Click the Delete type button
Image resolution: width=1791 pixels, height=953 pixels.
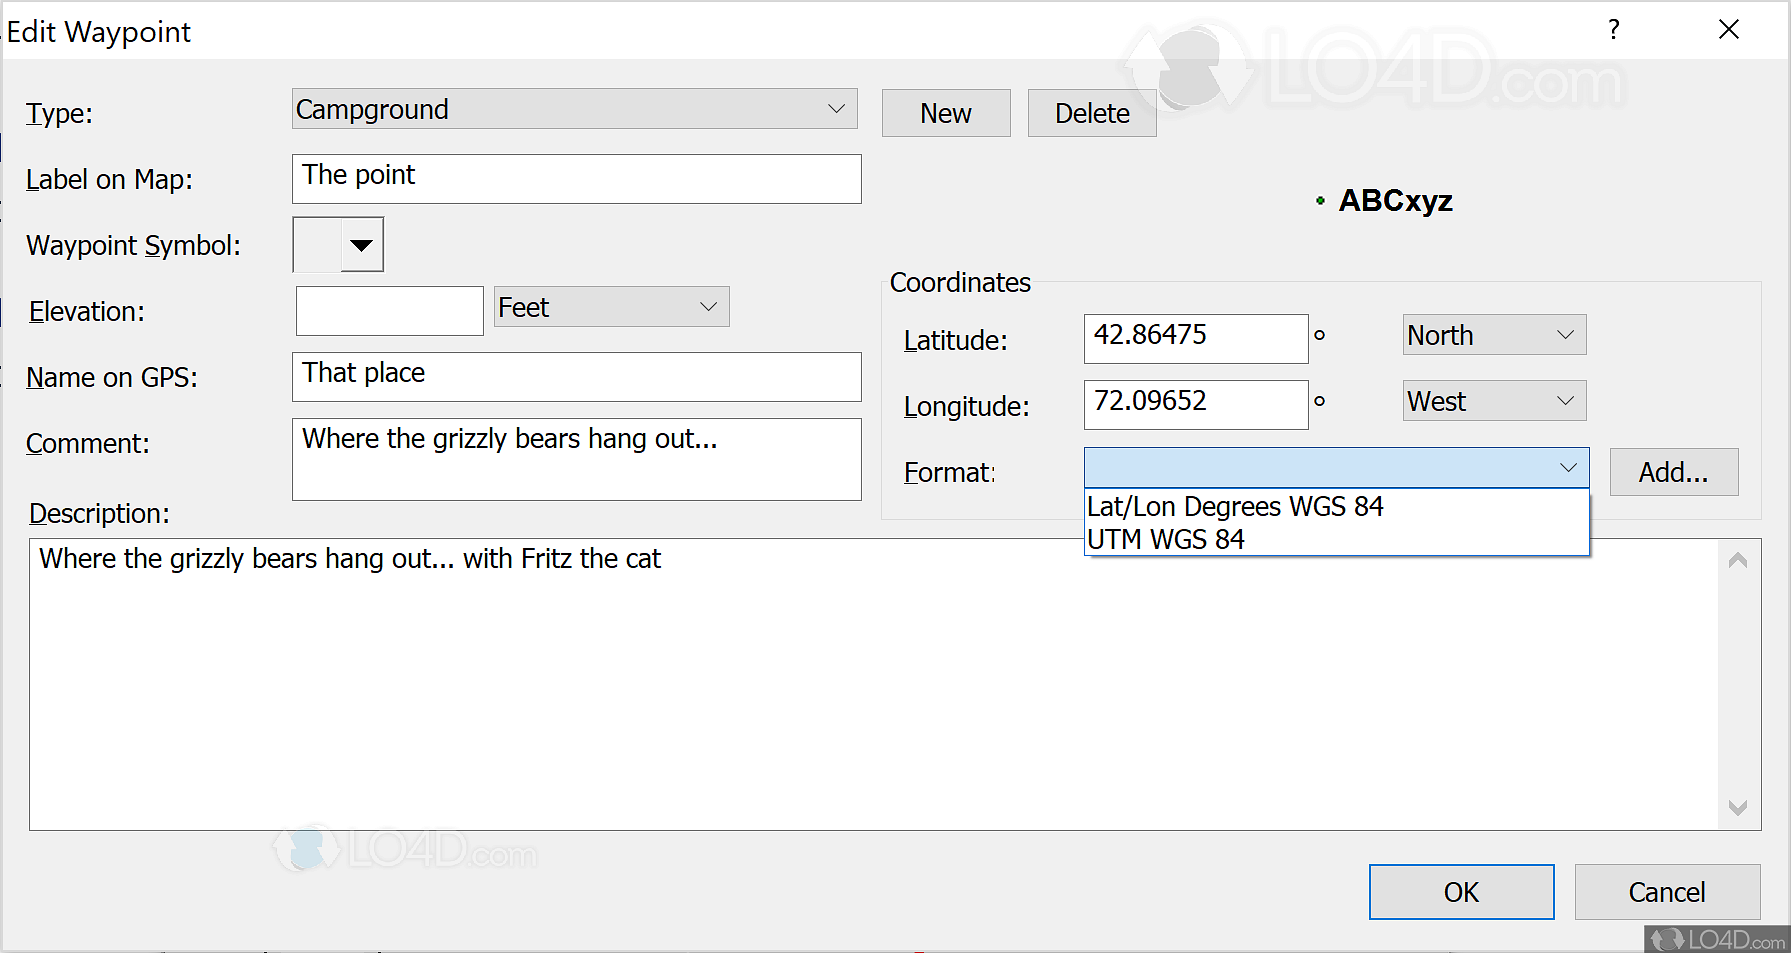click(1091, 113)
